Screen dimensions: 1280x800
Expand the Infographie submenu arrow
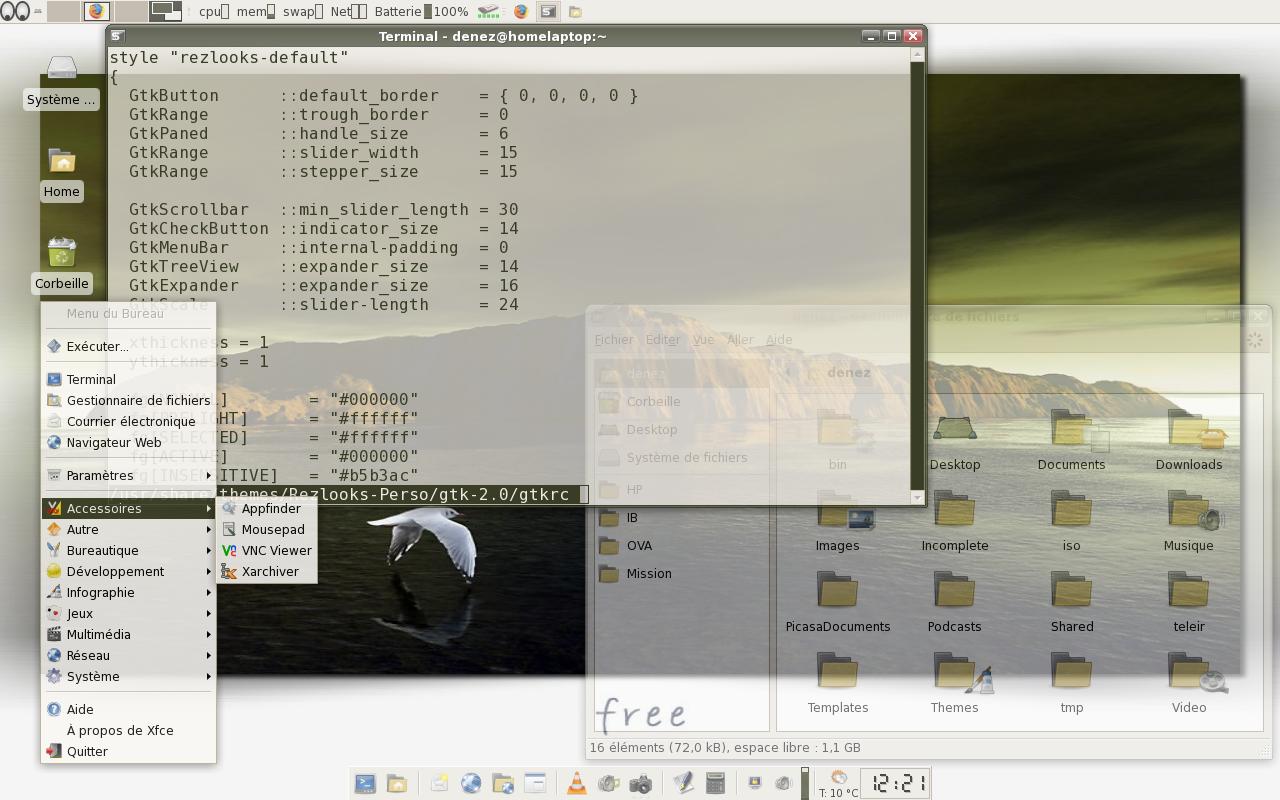(209, 592)
